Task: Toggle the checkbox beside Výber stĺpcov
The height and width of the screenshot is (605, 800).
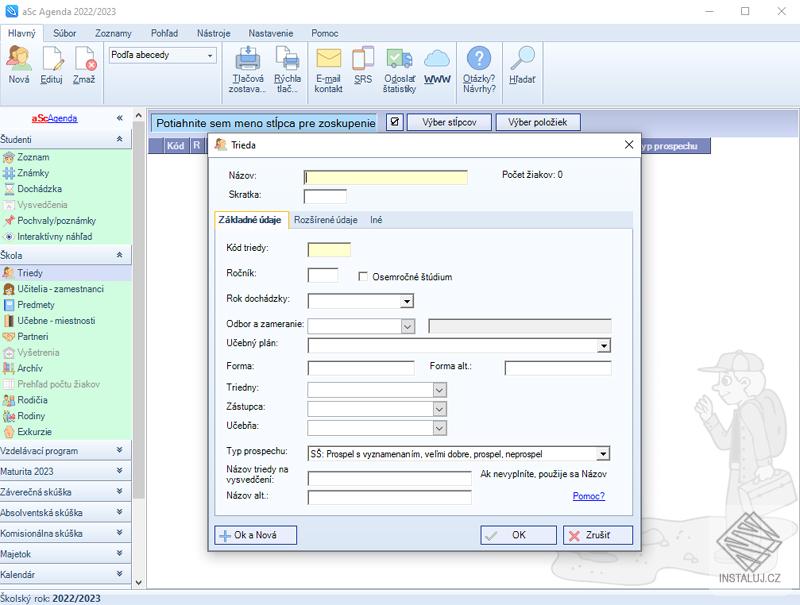Action: click(x=394, y=123)
